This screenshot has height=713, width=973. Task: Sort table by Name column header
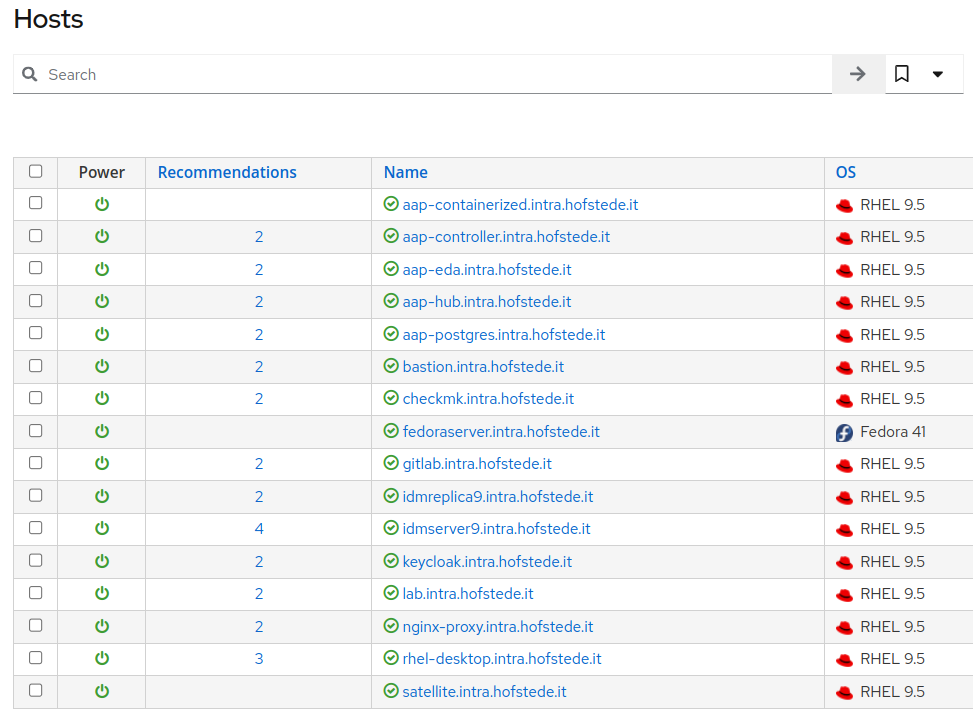pos(405,172)
